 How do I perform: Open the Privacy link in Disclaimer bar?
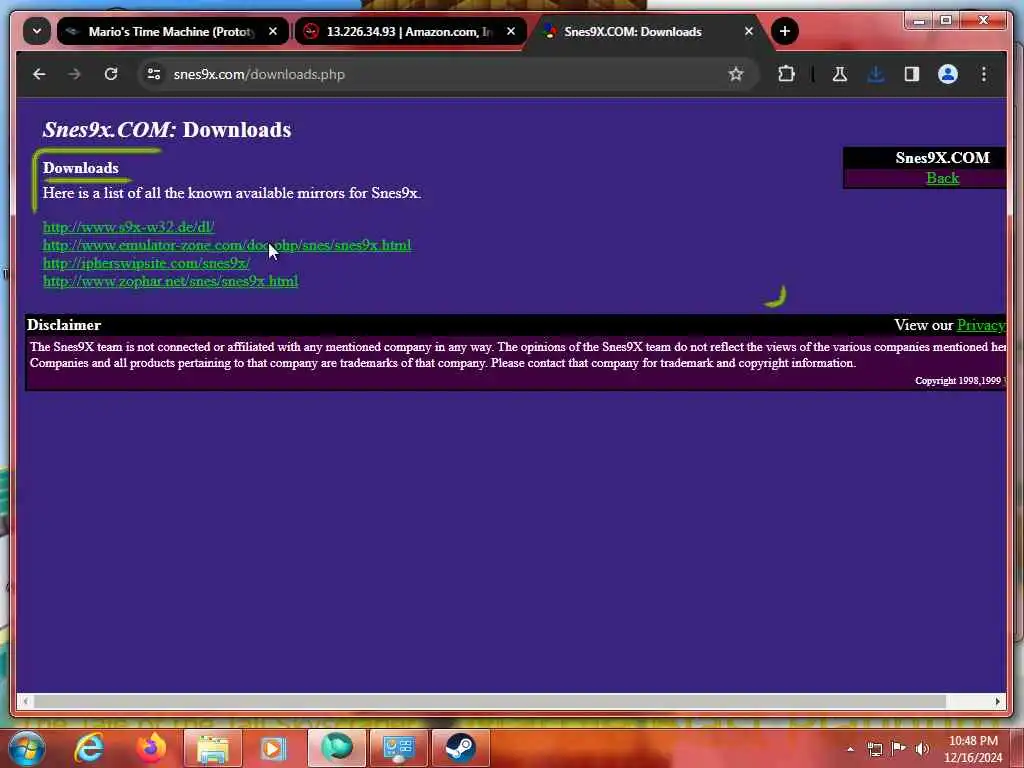981,325
